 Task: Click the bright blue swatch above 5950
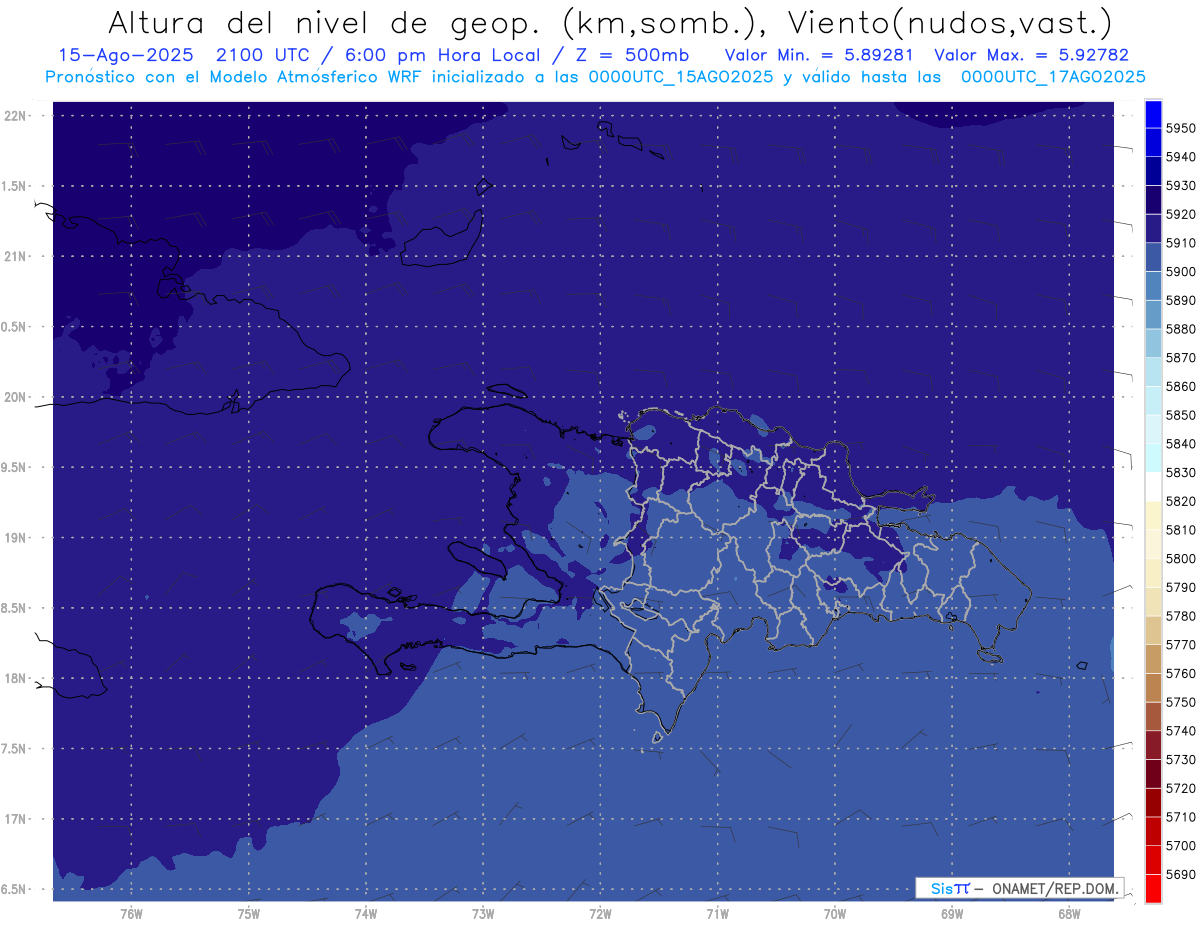point(1153,114)
